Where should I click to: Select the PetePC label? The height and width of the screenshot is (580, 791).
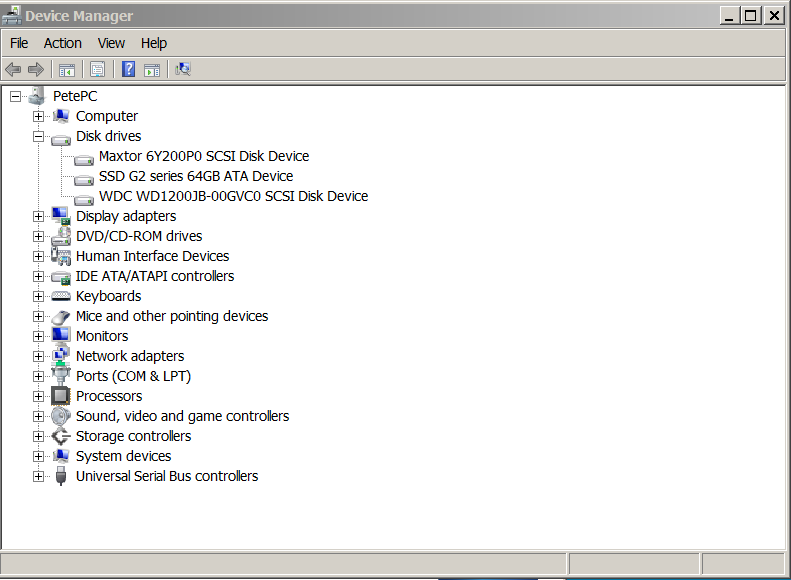(x=75, y=96)
